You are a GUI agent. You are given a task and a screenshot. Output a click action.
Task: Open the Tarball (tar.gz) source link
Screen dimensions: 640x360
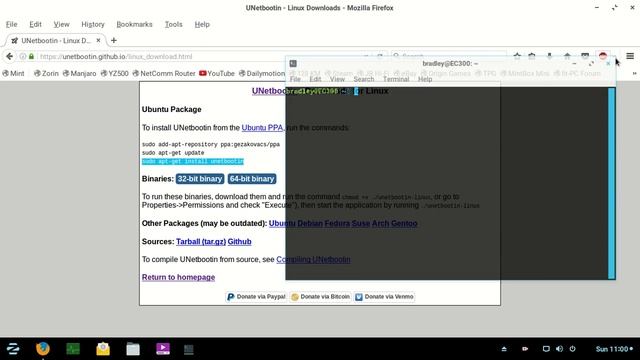point(201,242)
